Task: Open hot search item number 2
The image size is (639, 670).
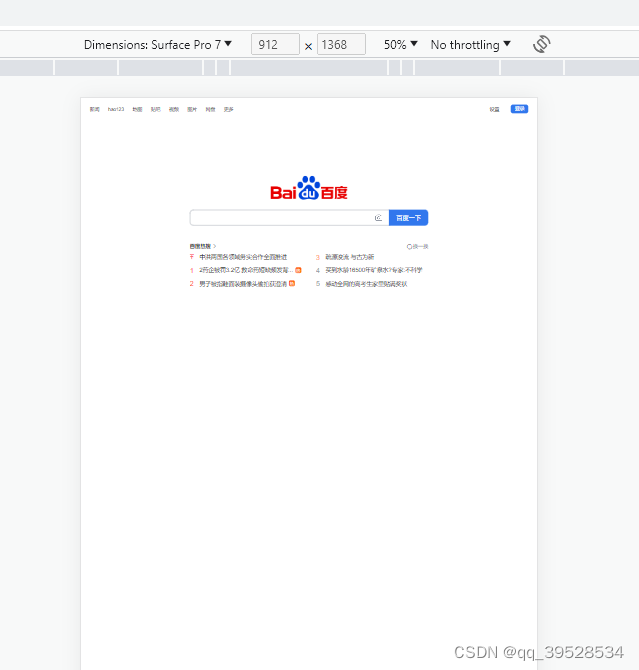Action: coord(243,284)
